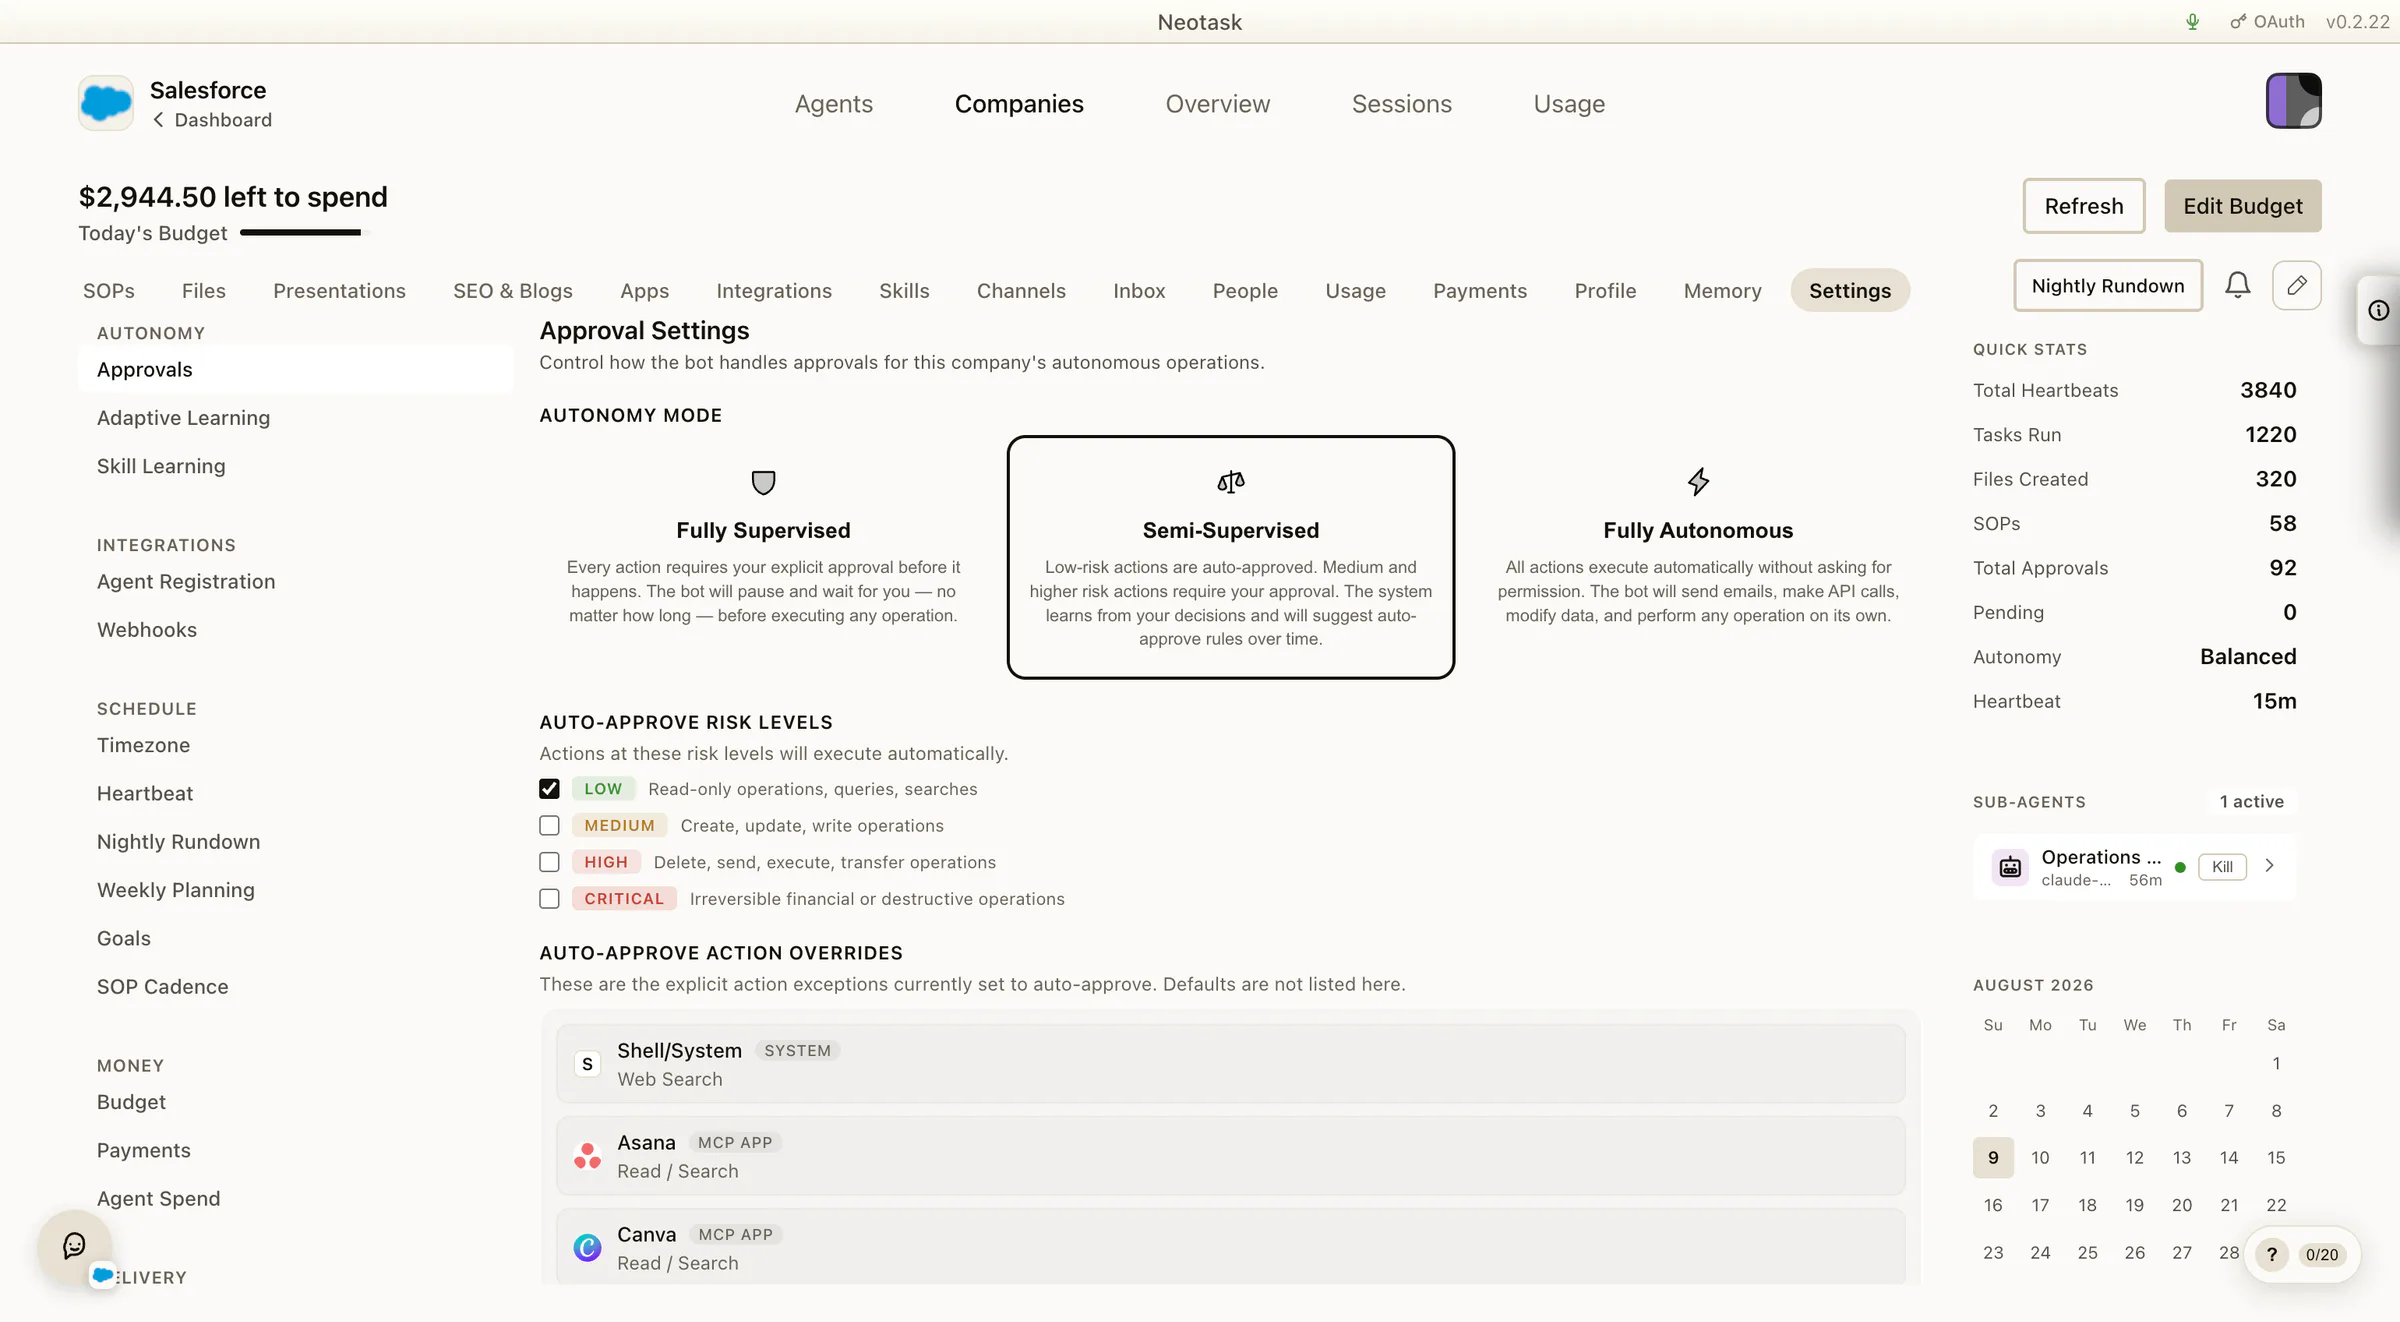Click the microphone icon in title bar
Image resolution: width=2400 pixels, height=1322 pixels.
(x=2192, y=22)
